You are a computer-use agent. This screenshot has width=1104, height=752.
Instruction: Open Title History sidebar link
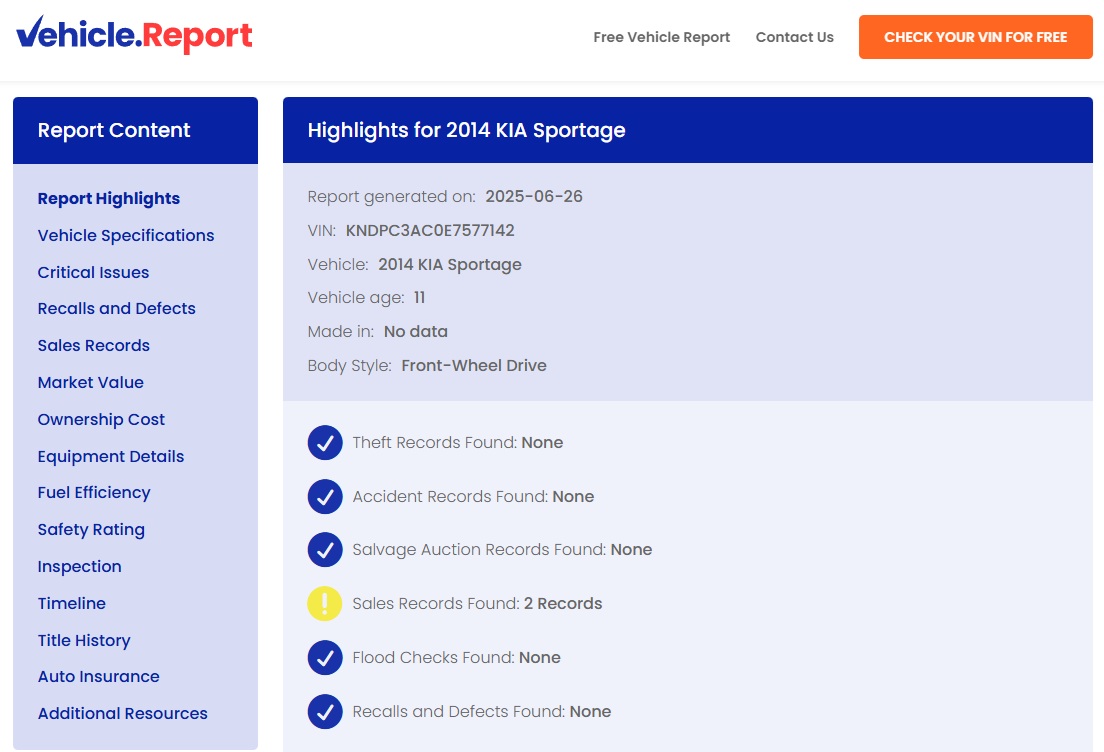tap(84, 641)
